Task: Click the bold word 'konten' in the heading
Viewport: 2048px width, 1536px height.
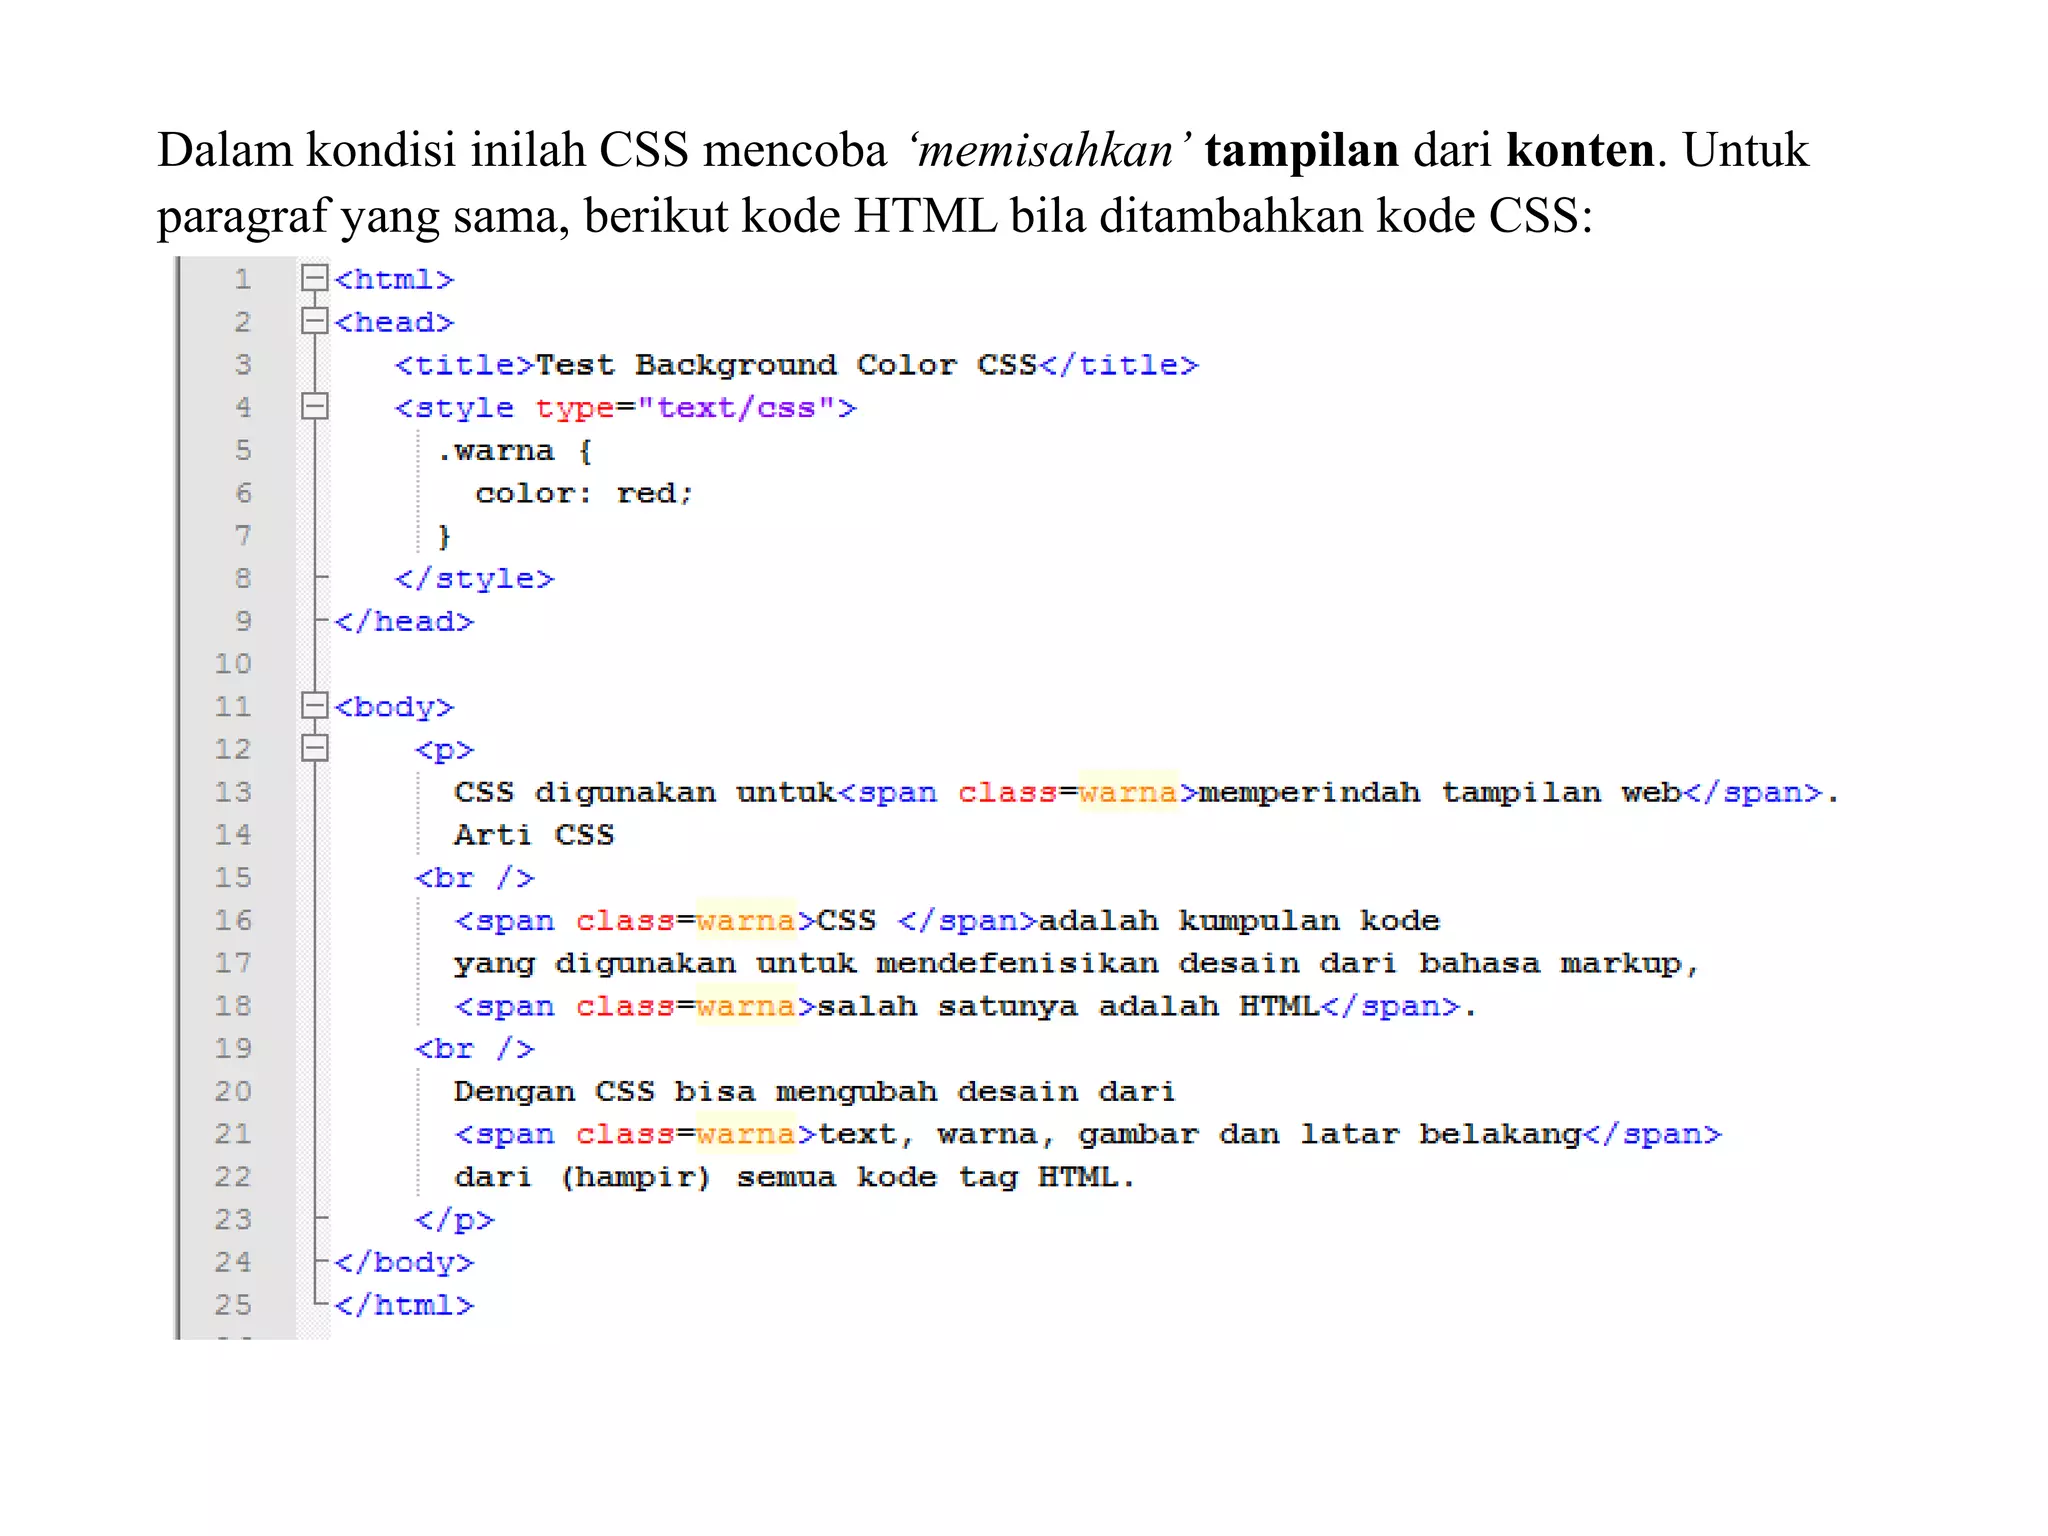Action: (x=1580, y=150)
